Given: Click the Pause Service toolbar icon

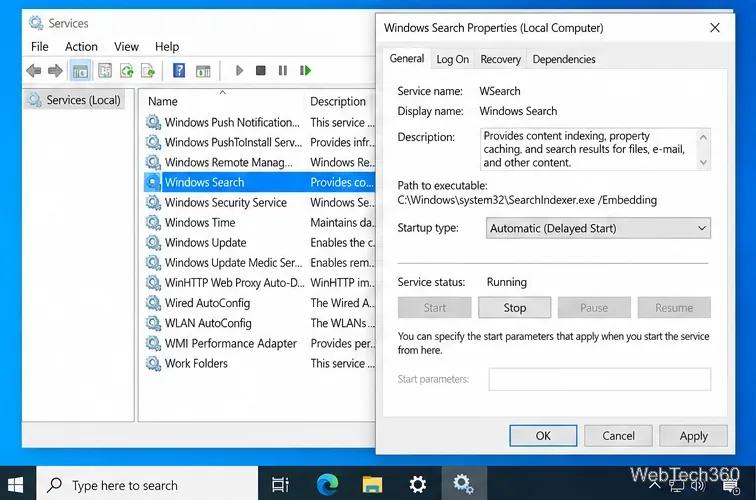Looking at the screenshot, I should pos(283,71).
